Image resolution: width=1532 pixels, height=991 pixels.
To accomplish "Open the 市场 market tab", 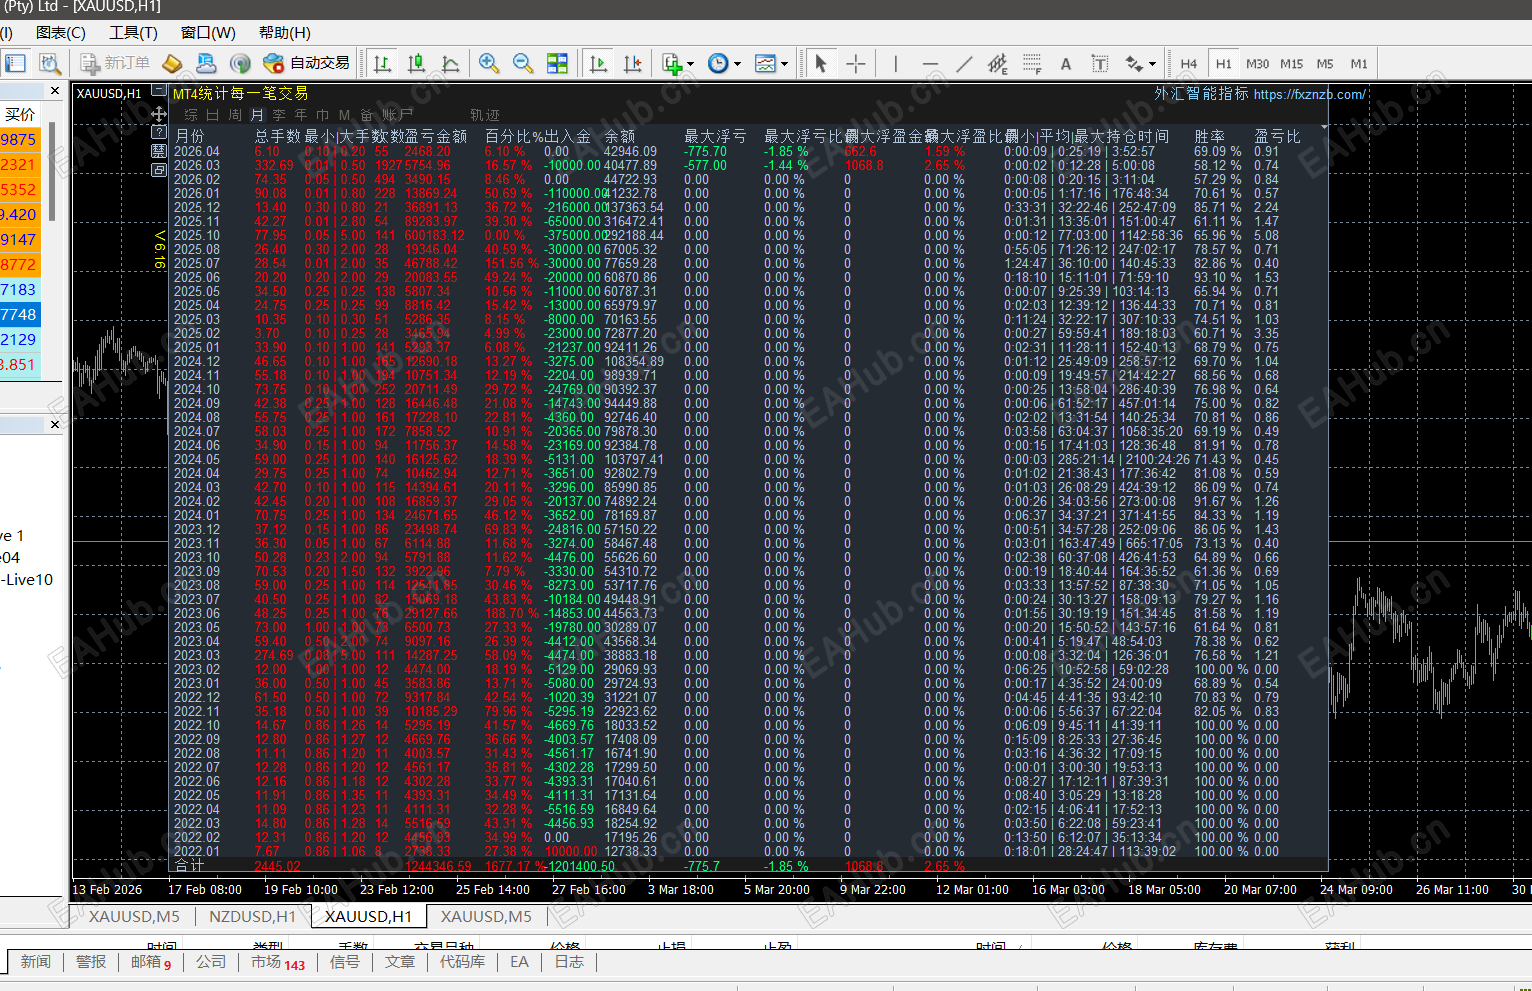I will [278, 962].
